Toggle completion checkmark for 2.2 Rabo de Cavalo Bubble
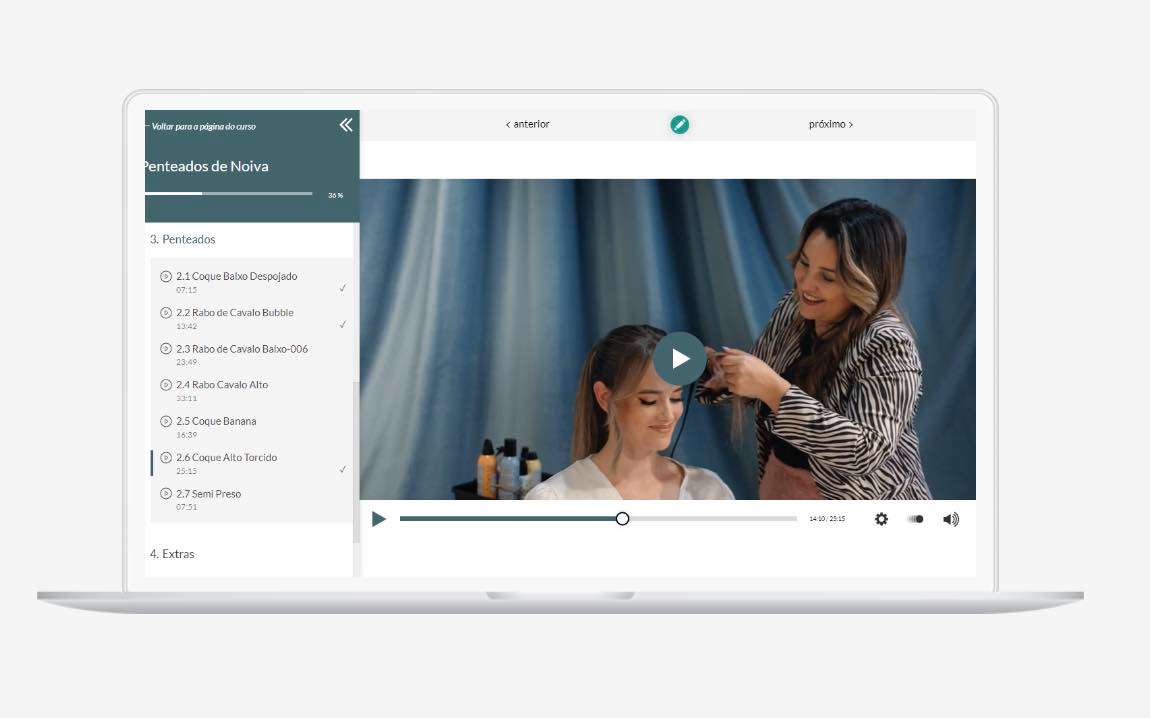This screenshot has width=1150, height=718. click(x=343, y=324)
